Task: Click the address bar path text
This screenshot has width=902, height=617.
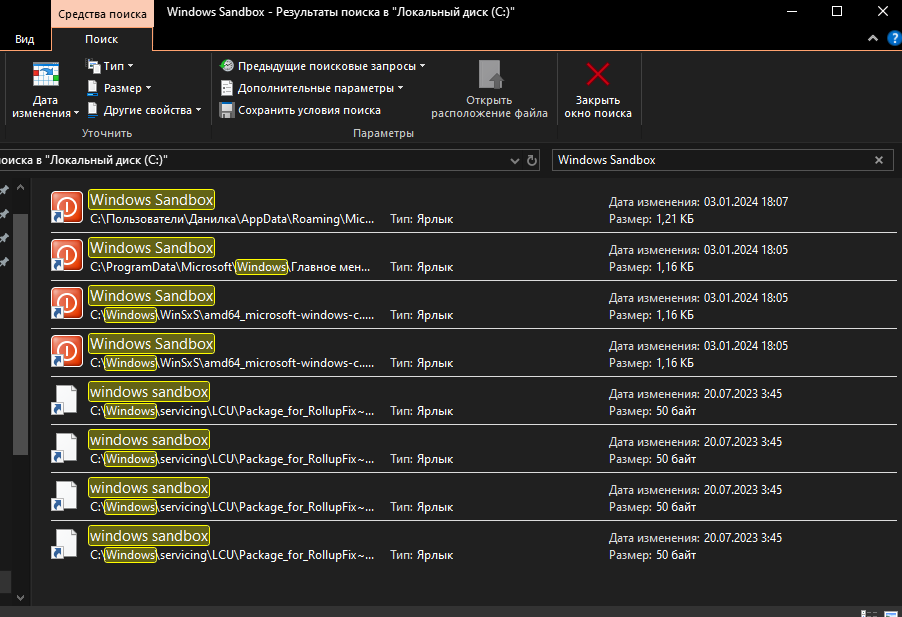Action: pos(83,160)
